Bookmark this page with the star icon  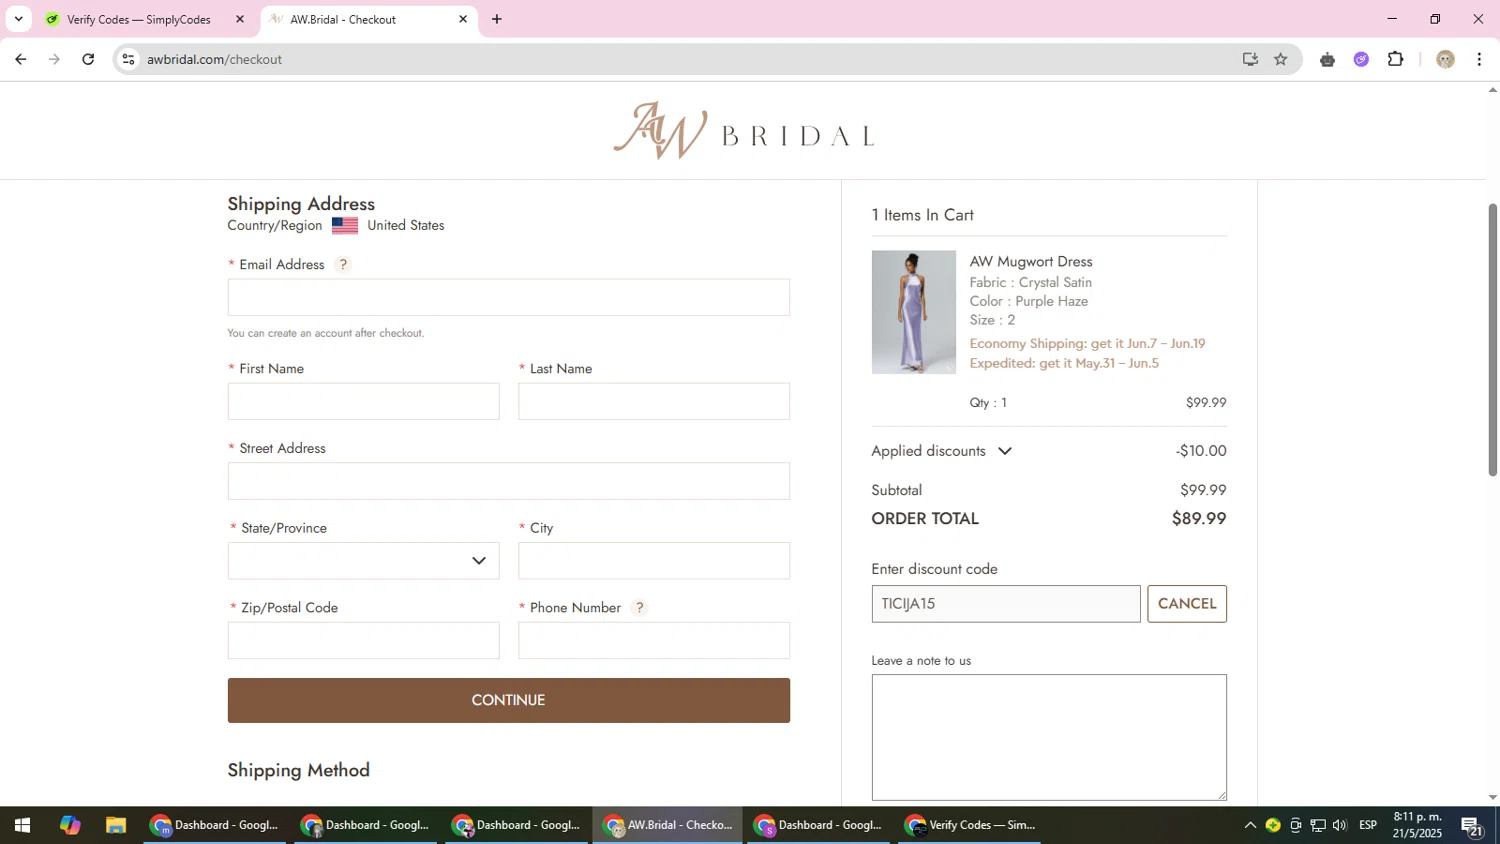pos(1281,59)
